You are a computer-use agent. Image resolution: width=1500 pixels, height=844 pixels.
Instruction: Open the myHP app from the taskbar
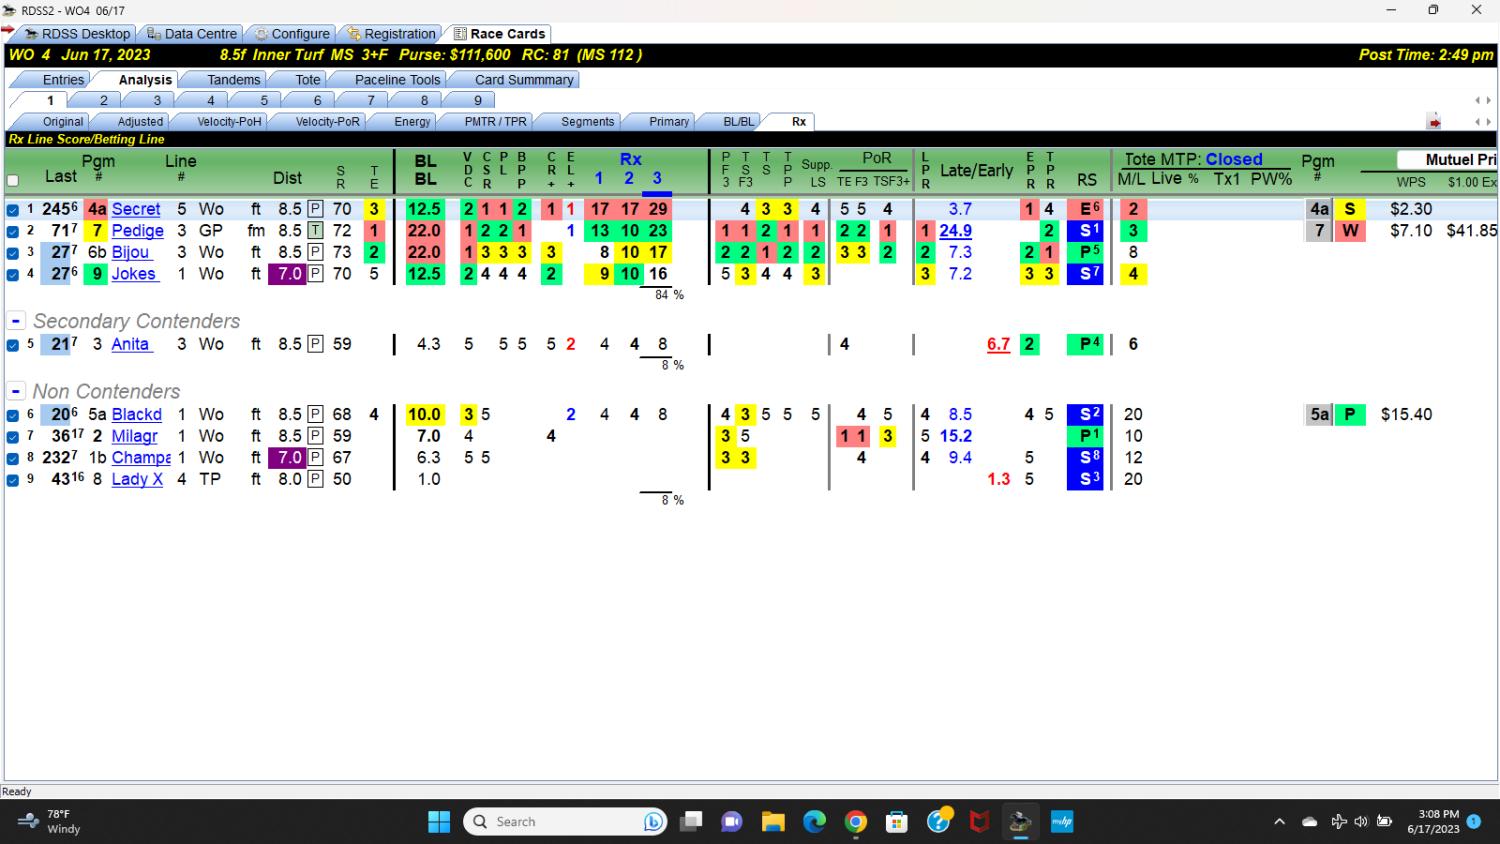[x=1062, y=822]
